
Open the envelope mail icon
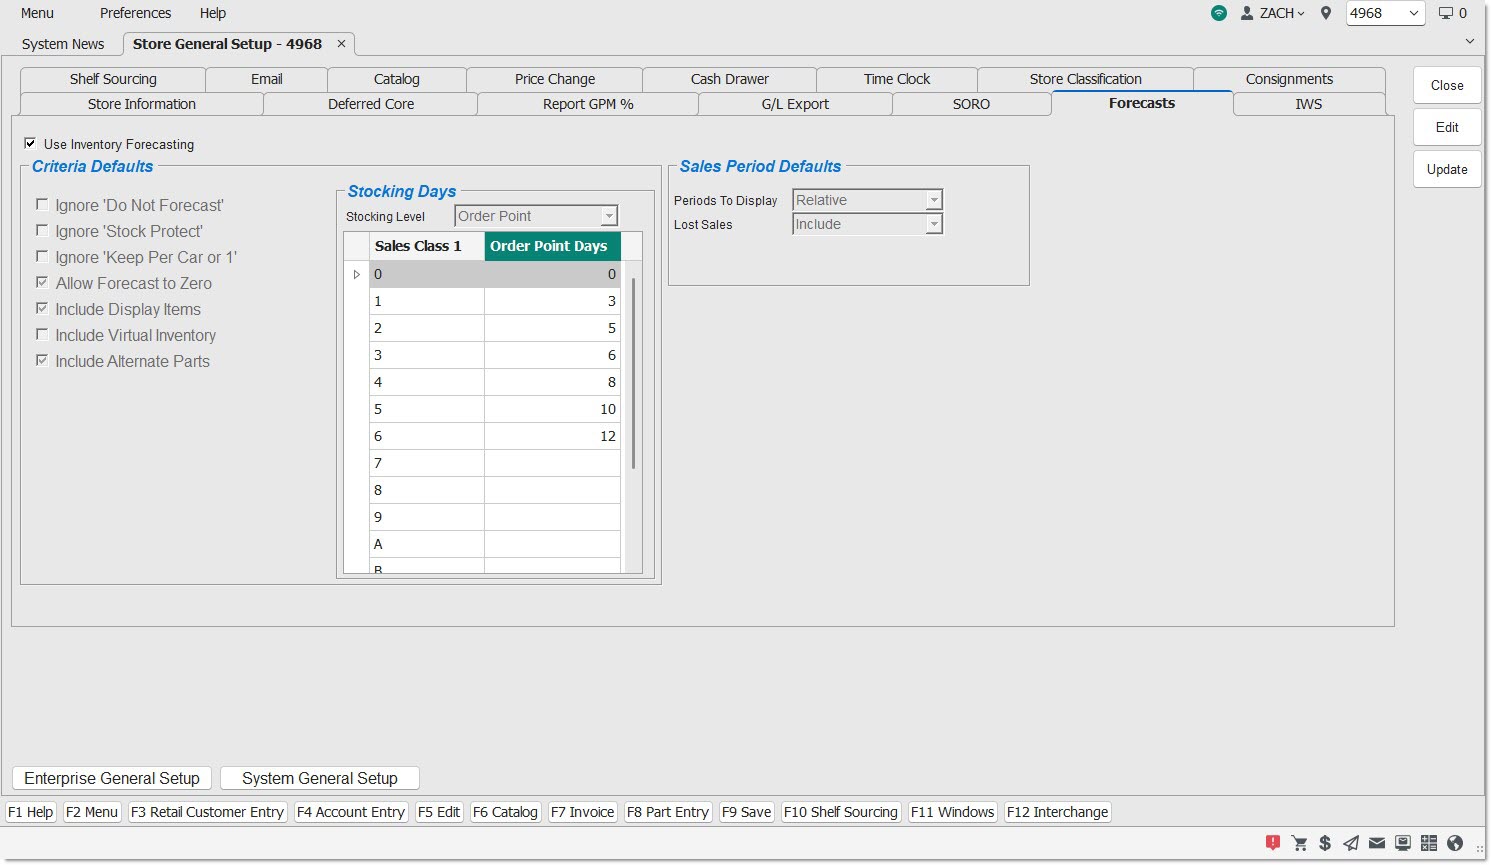(1377, 843)
